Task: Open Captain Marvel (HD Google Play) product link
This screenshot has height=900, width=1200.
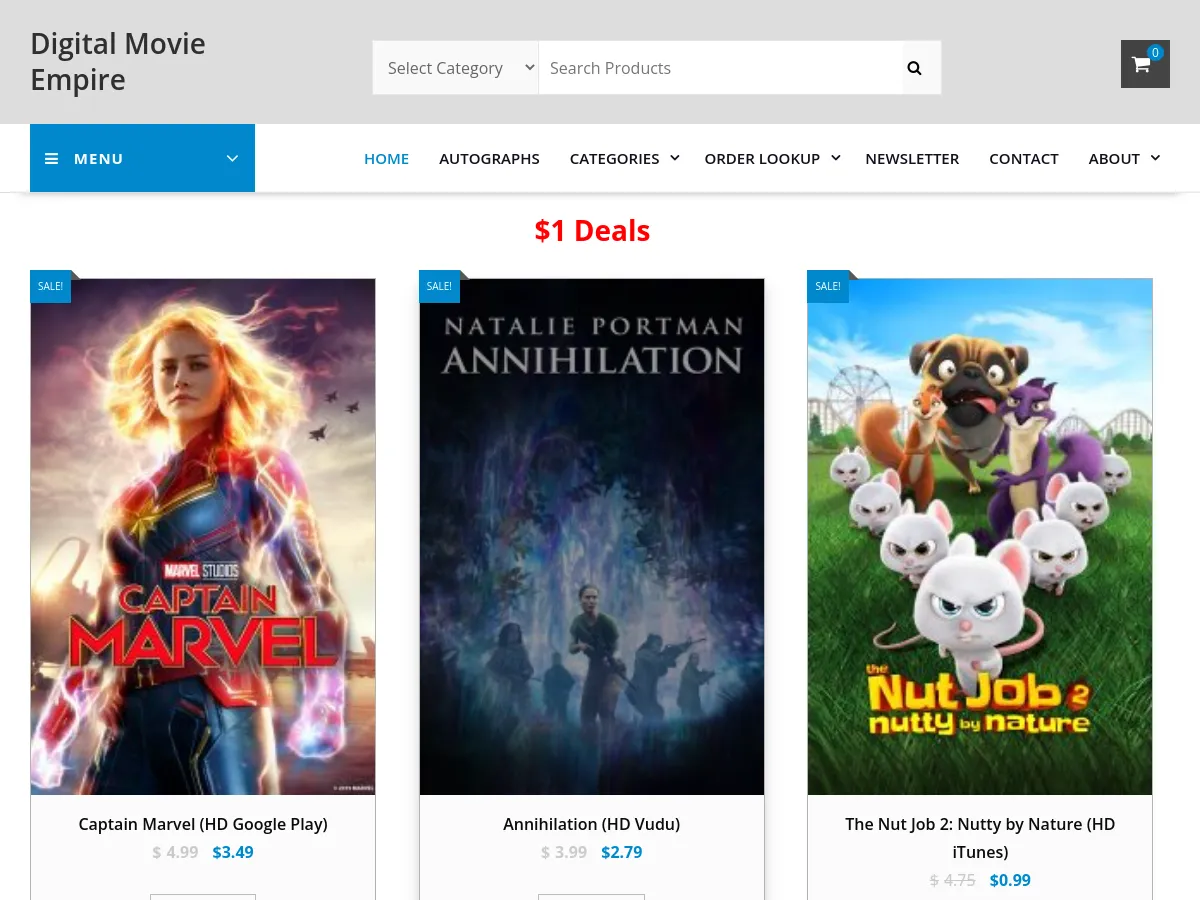Action: [x=203, y=824]
